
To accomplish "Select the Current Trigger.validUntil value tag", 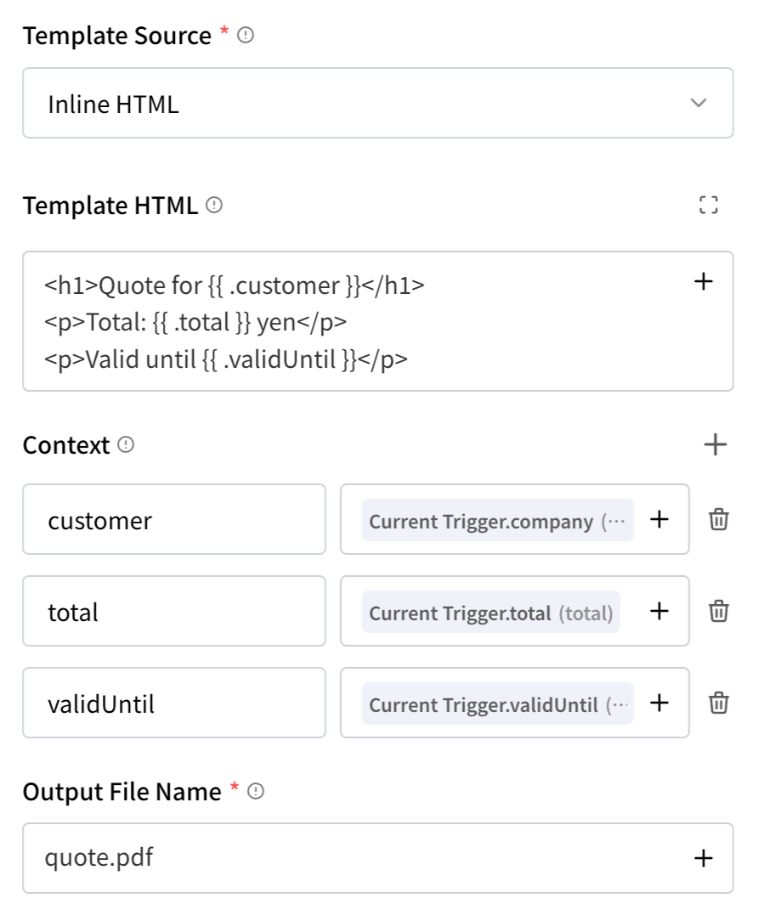I will coord(497,703).
